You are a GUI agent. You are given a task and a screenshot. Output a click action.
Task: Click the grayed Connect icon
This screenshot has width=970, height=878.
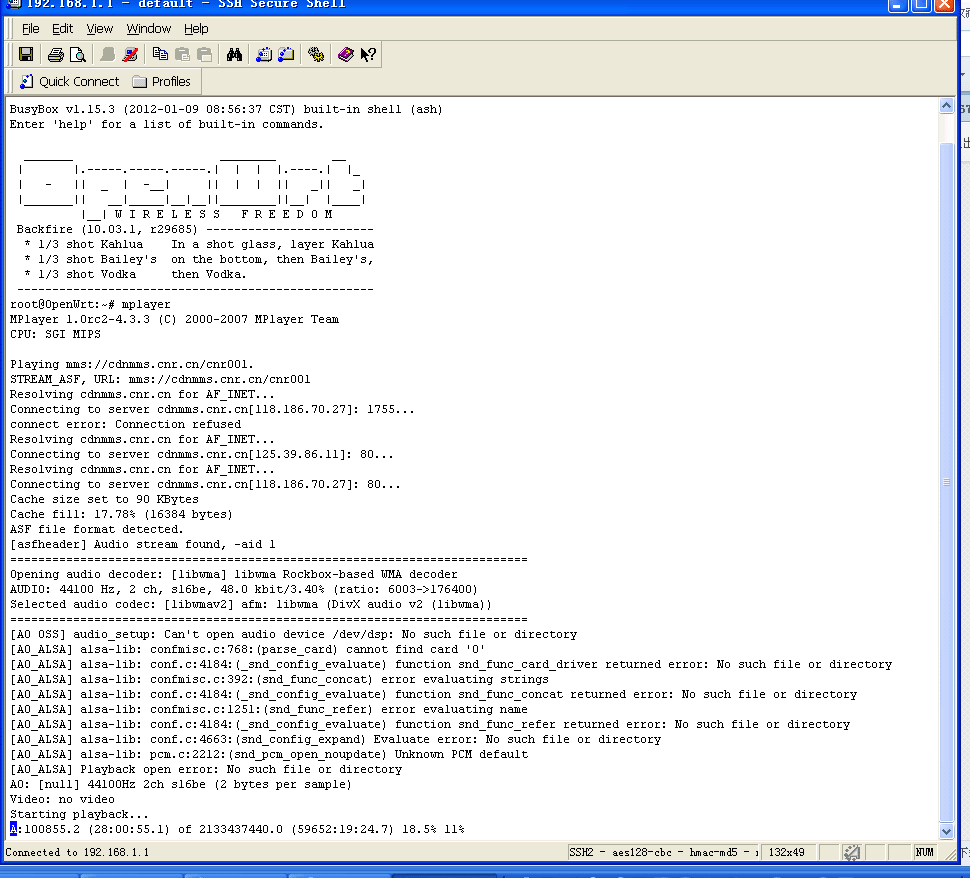point(108,54)
